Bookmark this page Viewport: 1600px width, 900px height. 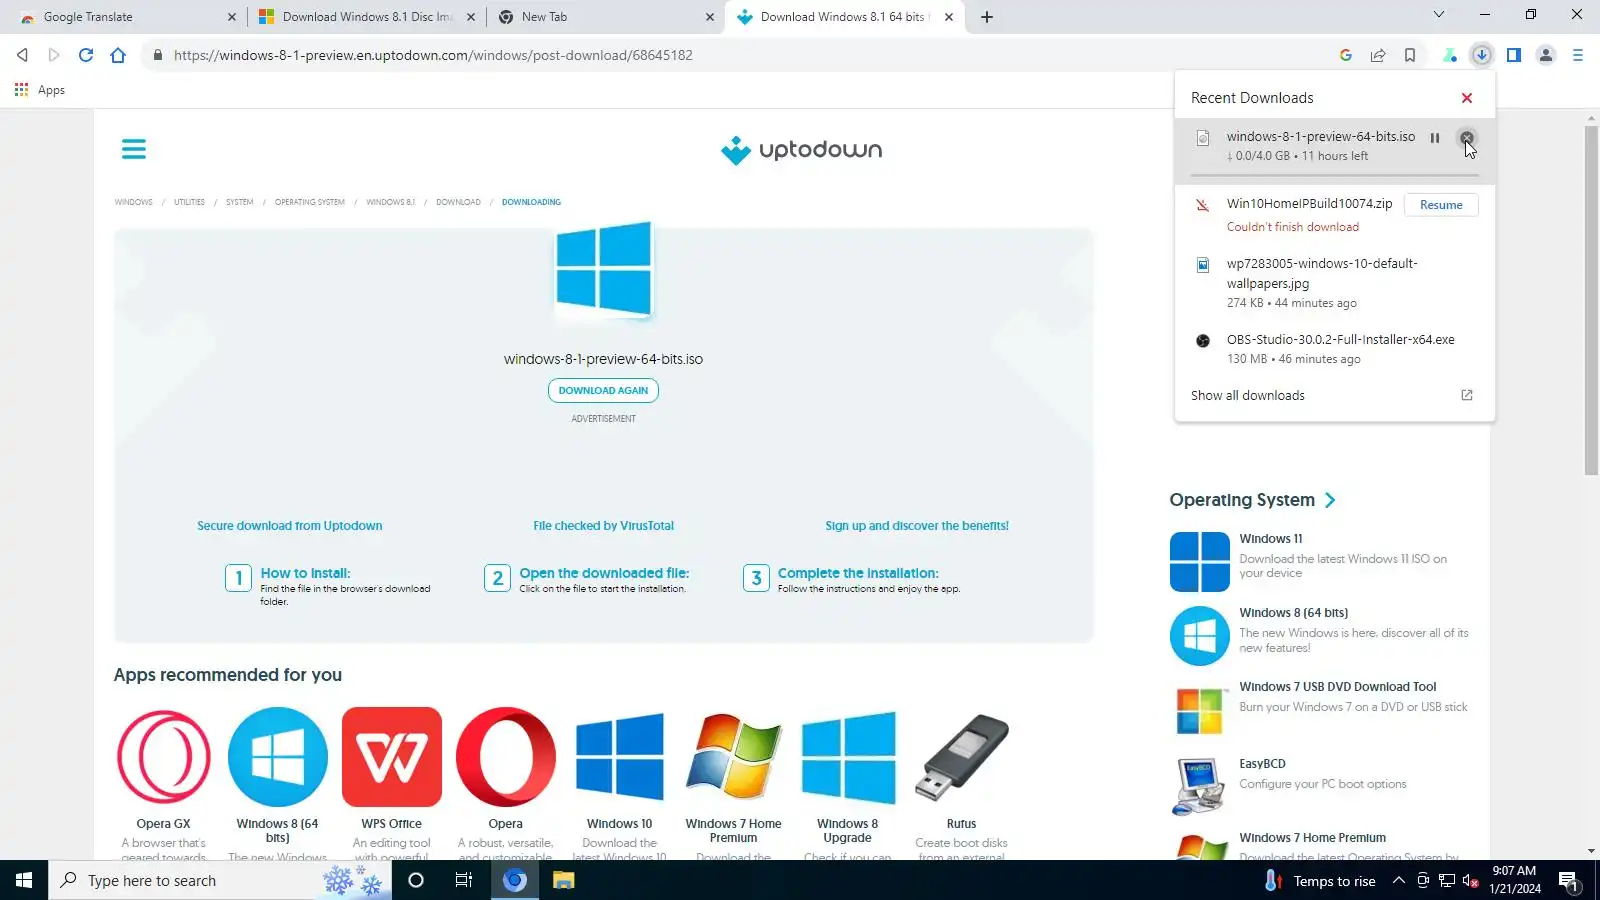(x=1410, y=55)
